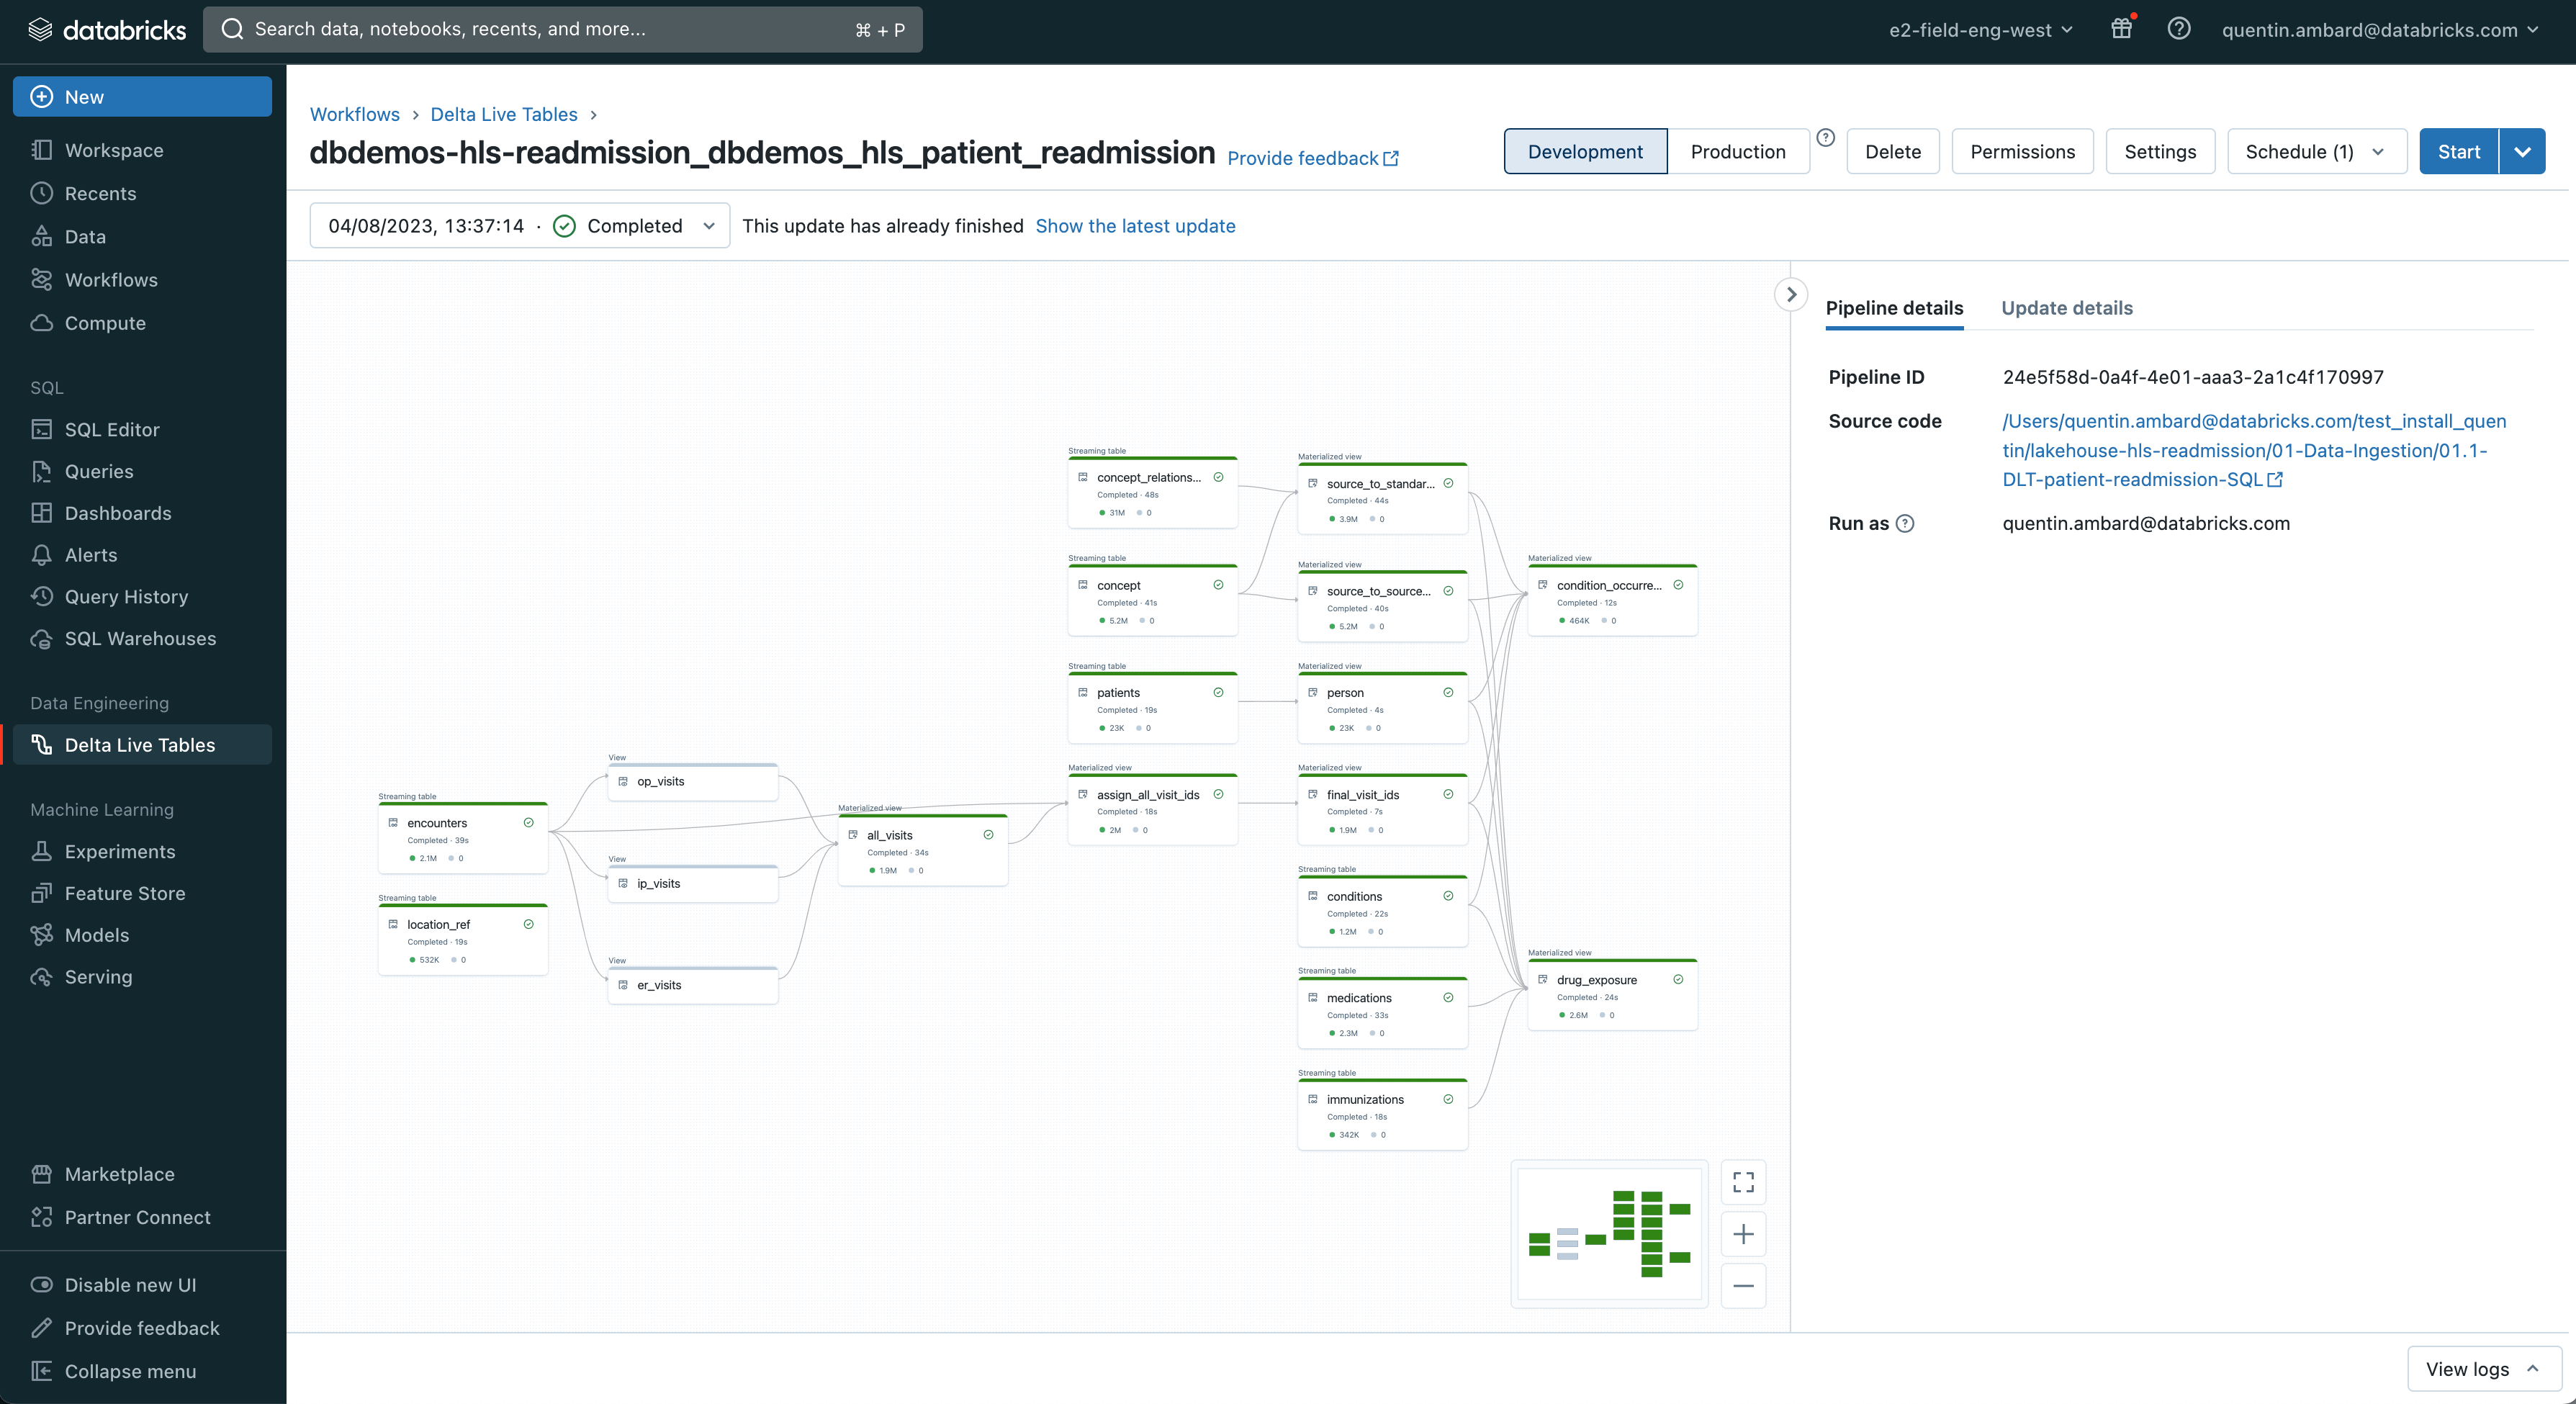
Task: Switch pipeline mode to Production
Action: coord(1737,151)
